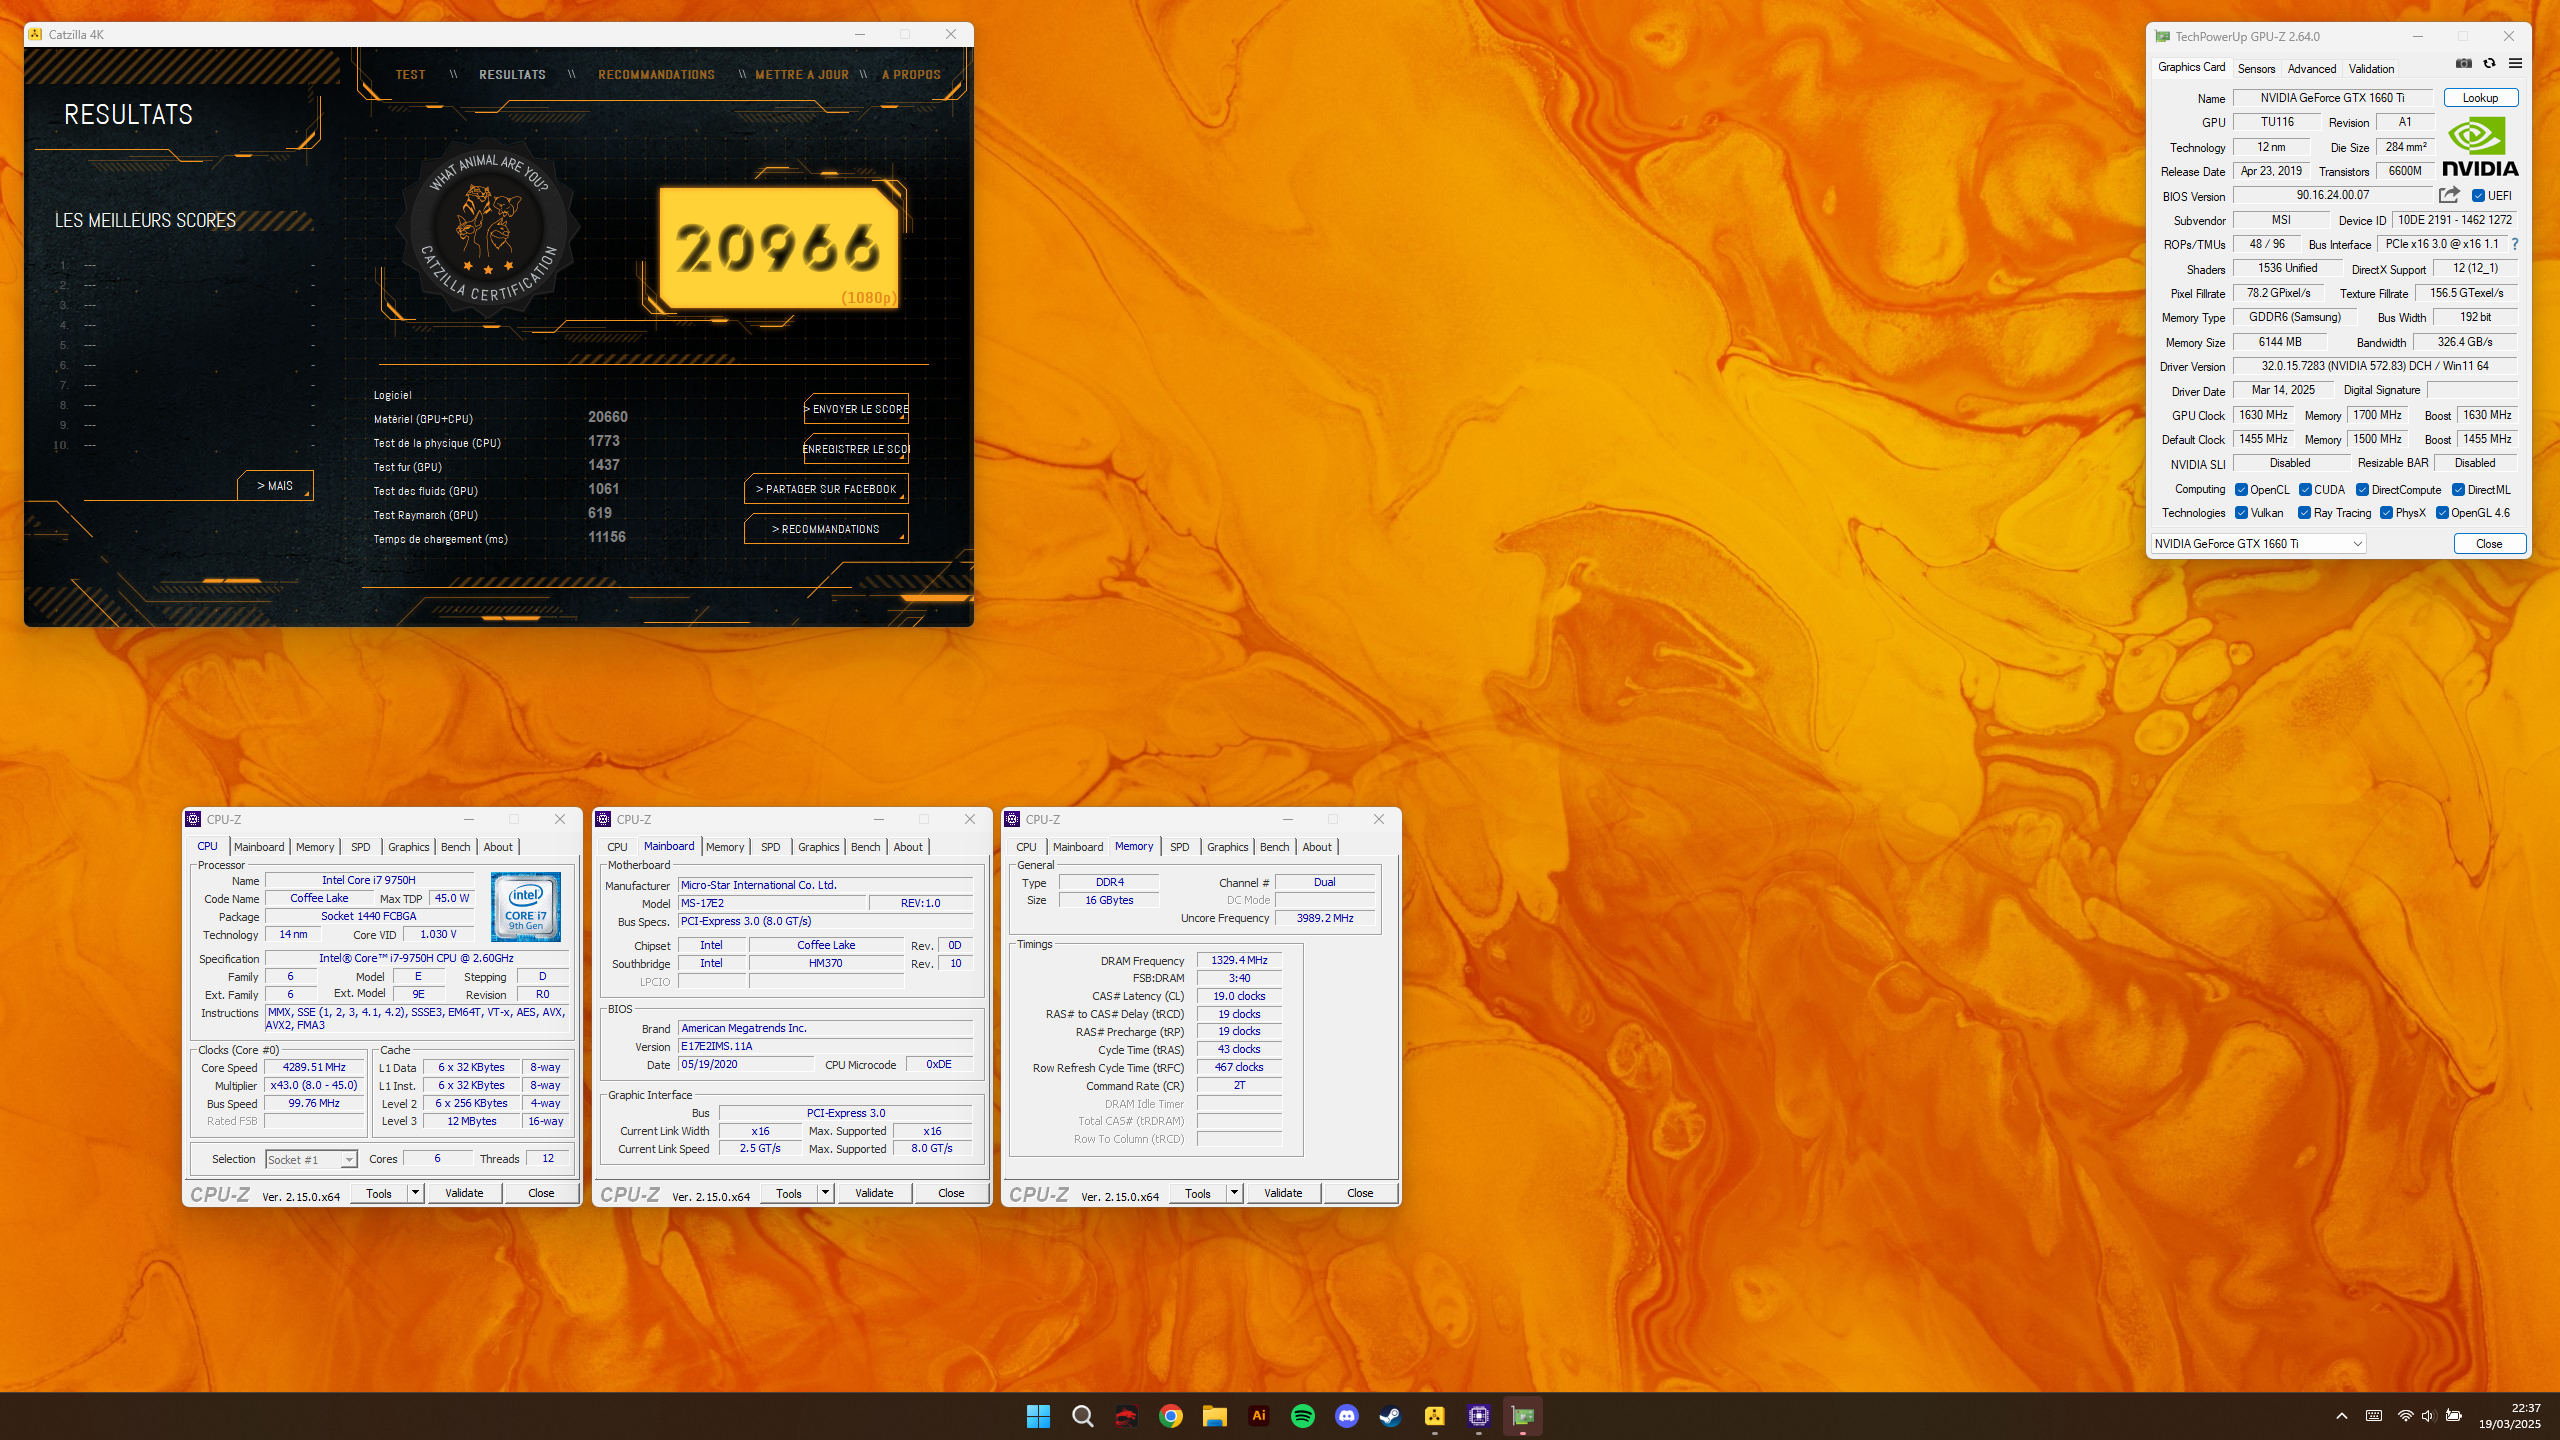Click the GPU name field in GPU-Z
Image resolution: width=2560 pixels, height=1440 pixels.
(2332, 98)
